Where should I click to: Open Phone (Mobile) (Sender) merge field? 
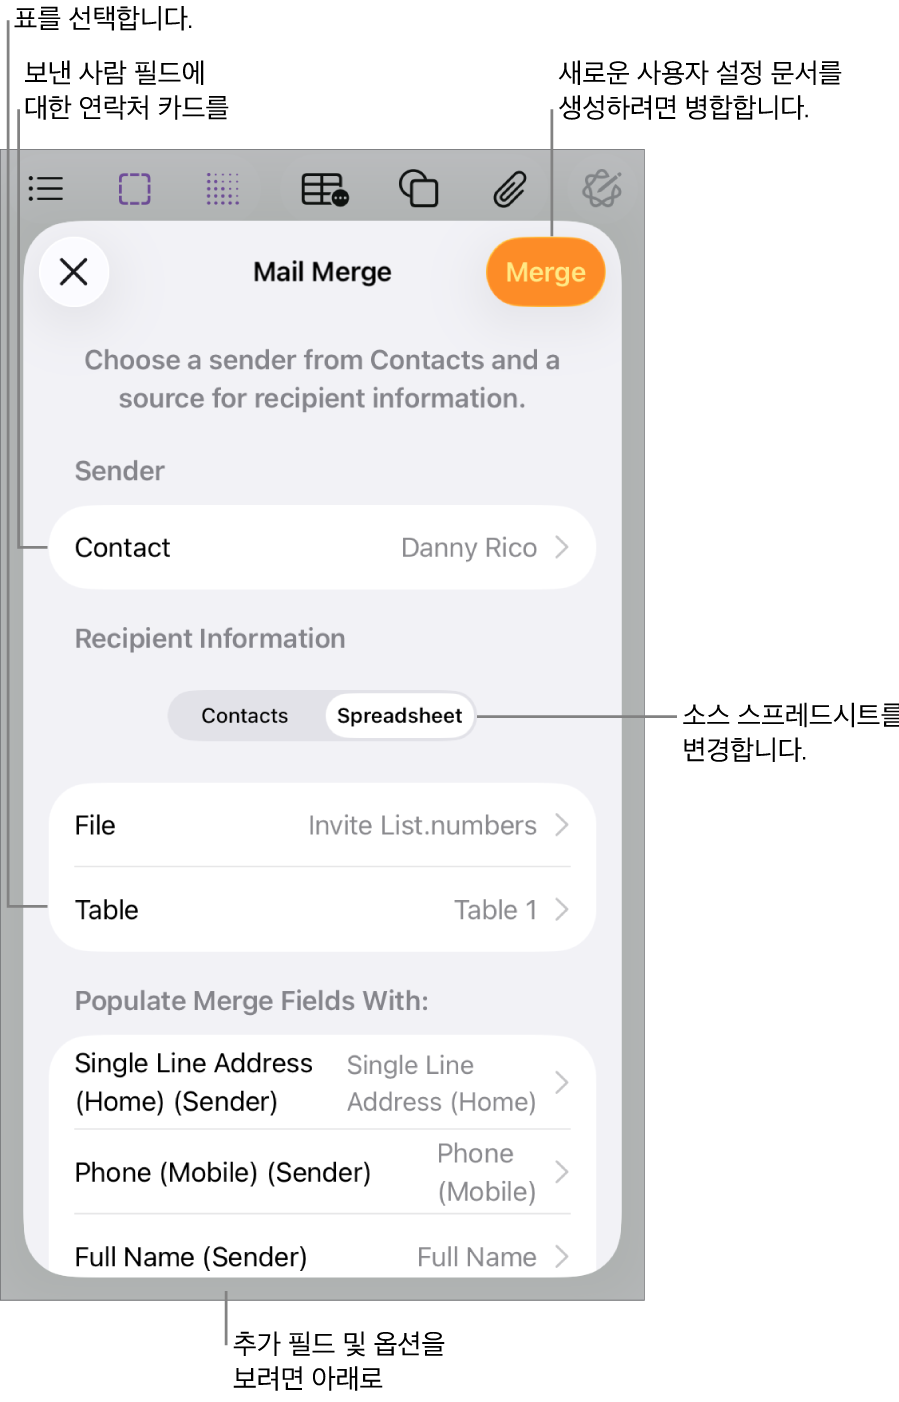point(322,1172)
